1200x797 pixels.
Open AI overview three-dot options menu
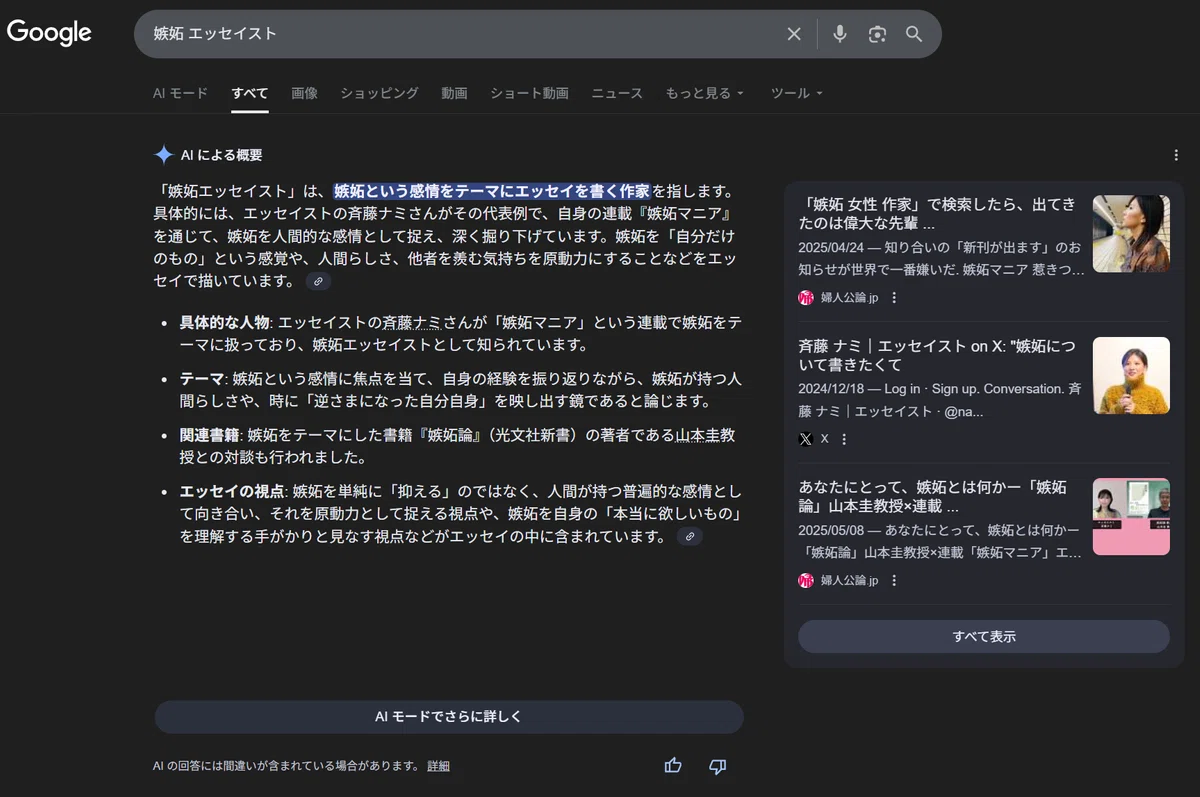coord(1176,155)
